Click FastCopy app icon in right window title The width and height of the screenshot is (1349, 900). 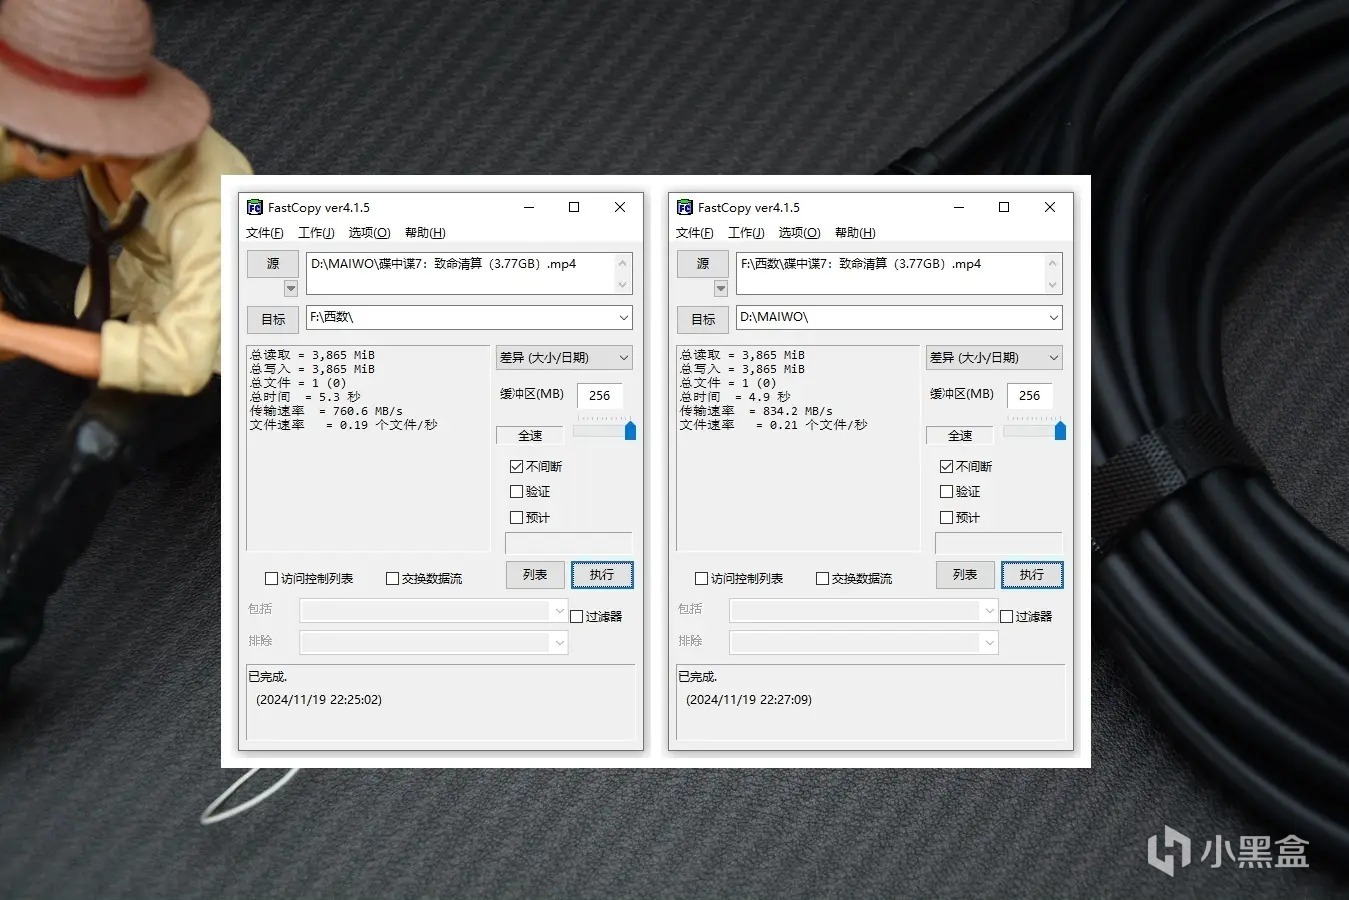(685, 207)
